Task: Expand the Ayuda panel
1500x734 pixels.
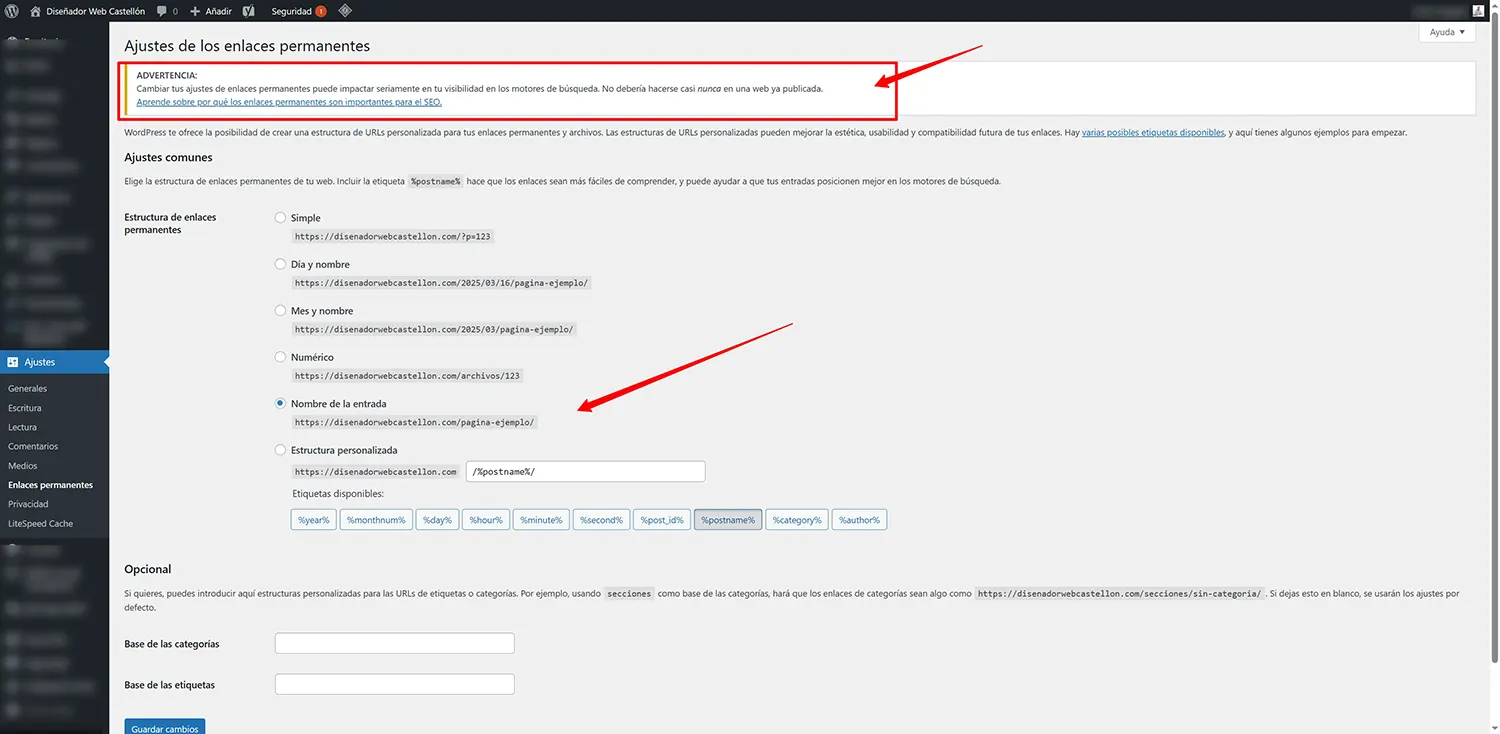Action: coord(1446,31)
